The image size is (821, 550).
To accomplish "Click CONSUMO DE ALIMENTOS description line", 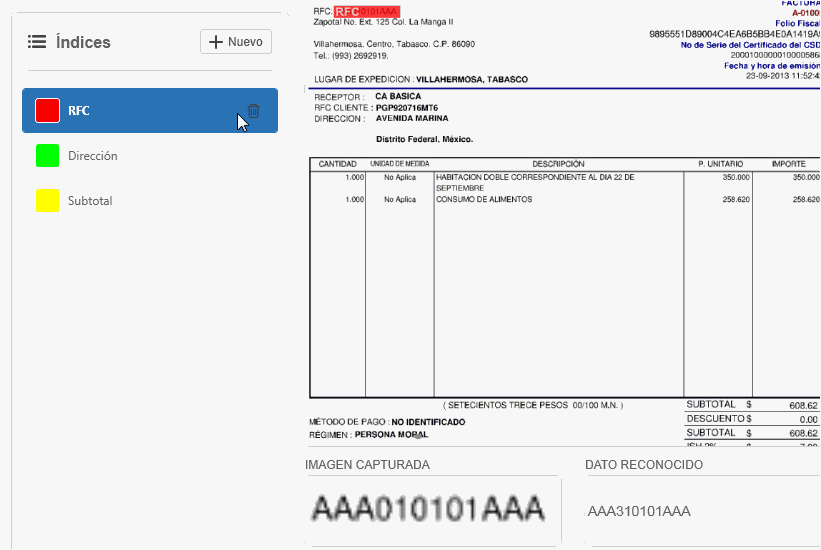I will 484,200.
